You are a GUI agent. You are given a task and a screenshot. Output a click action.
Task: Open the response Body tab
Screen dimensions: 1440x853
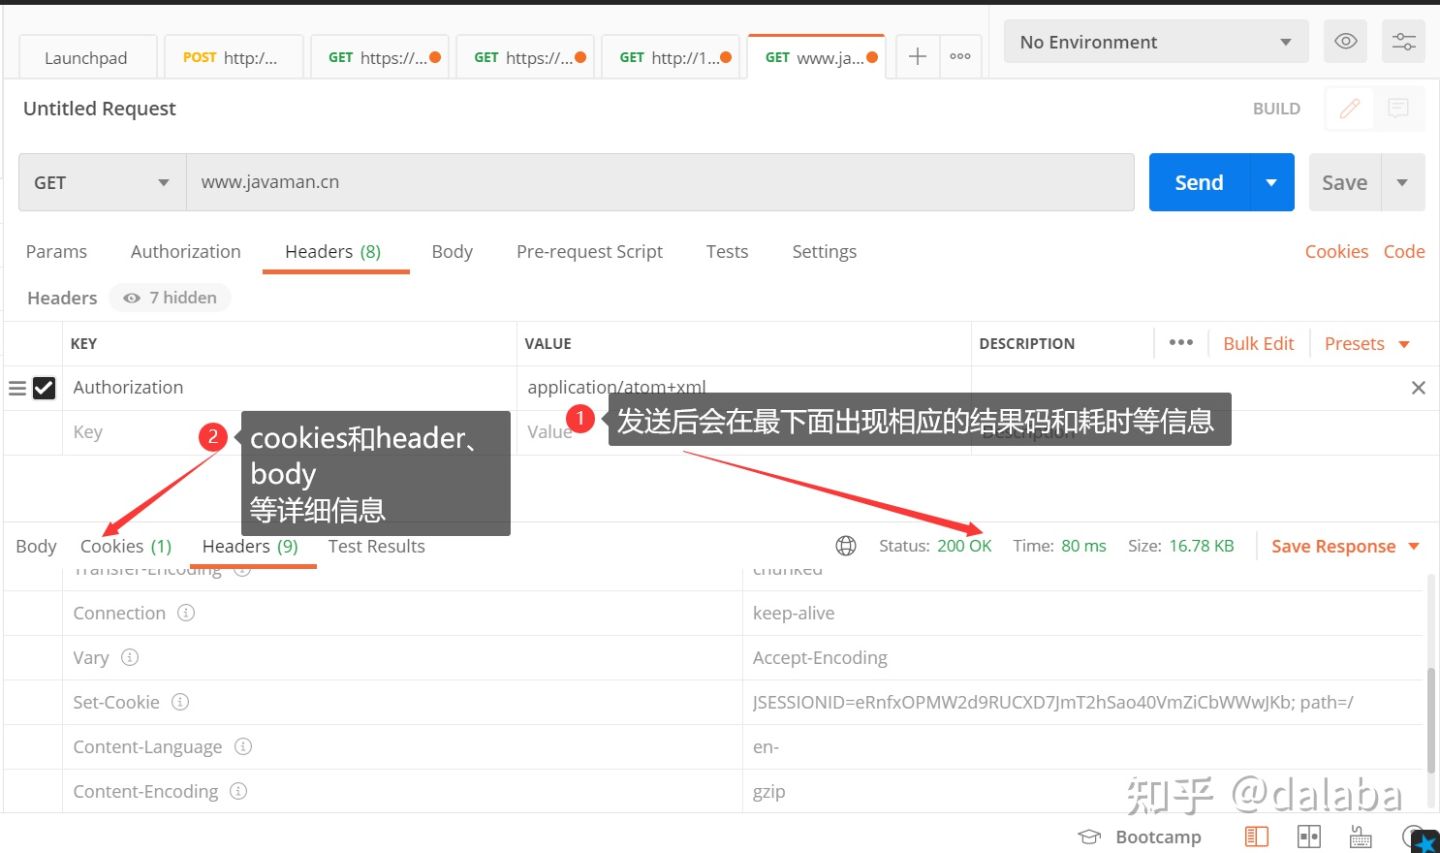(x=36, y=546)
